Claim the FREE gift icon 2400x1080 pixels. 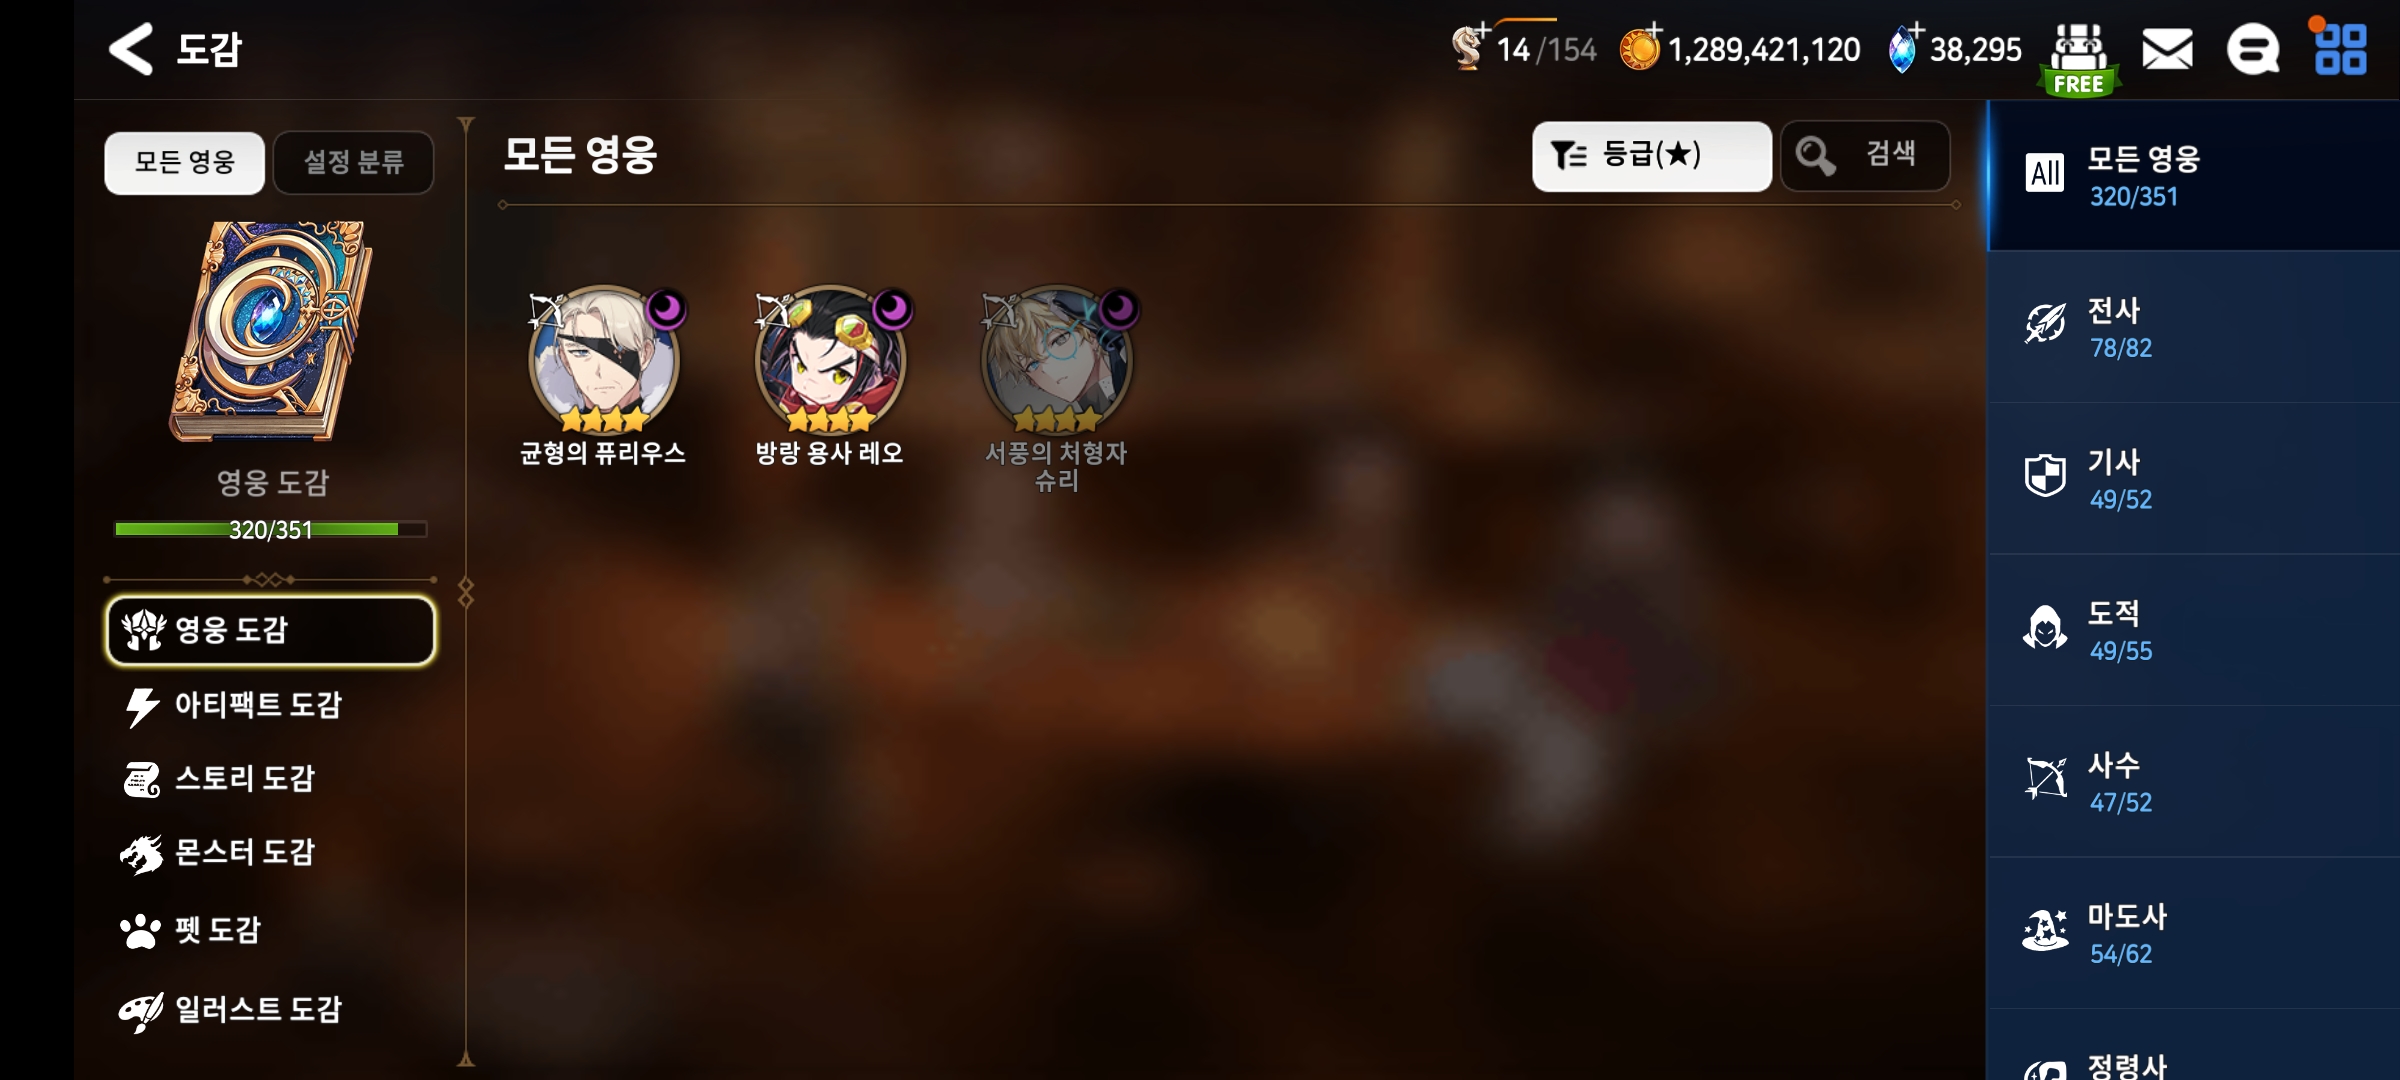[x=2079, y=60]
